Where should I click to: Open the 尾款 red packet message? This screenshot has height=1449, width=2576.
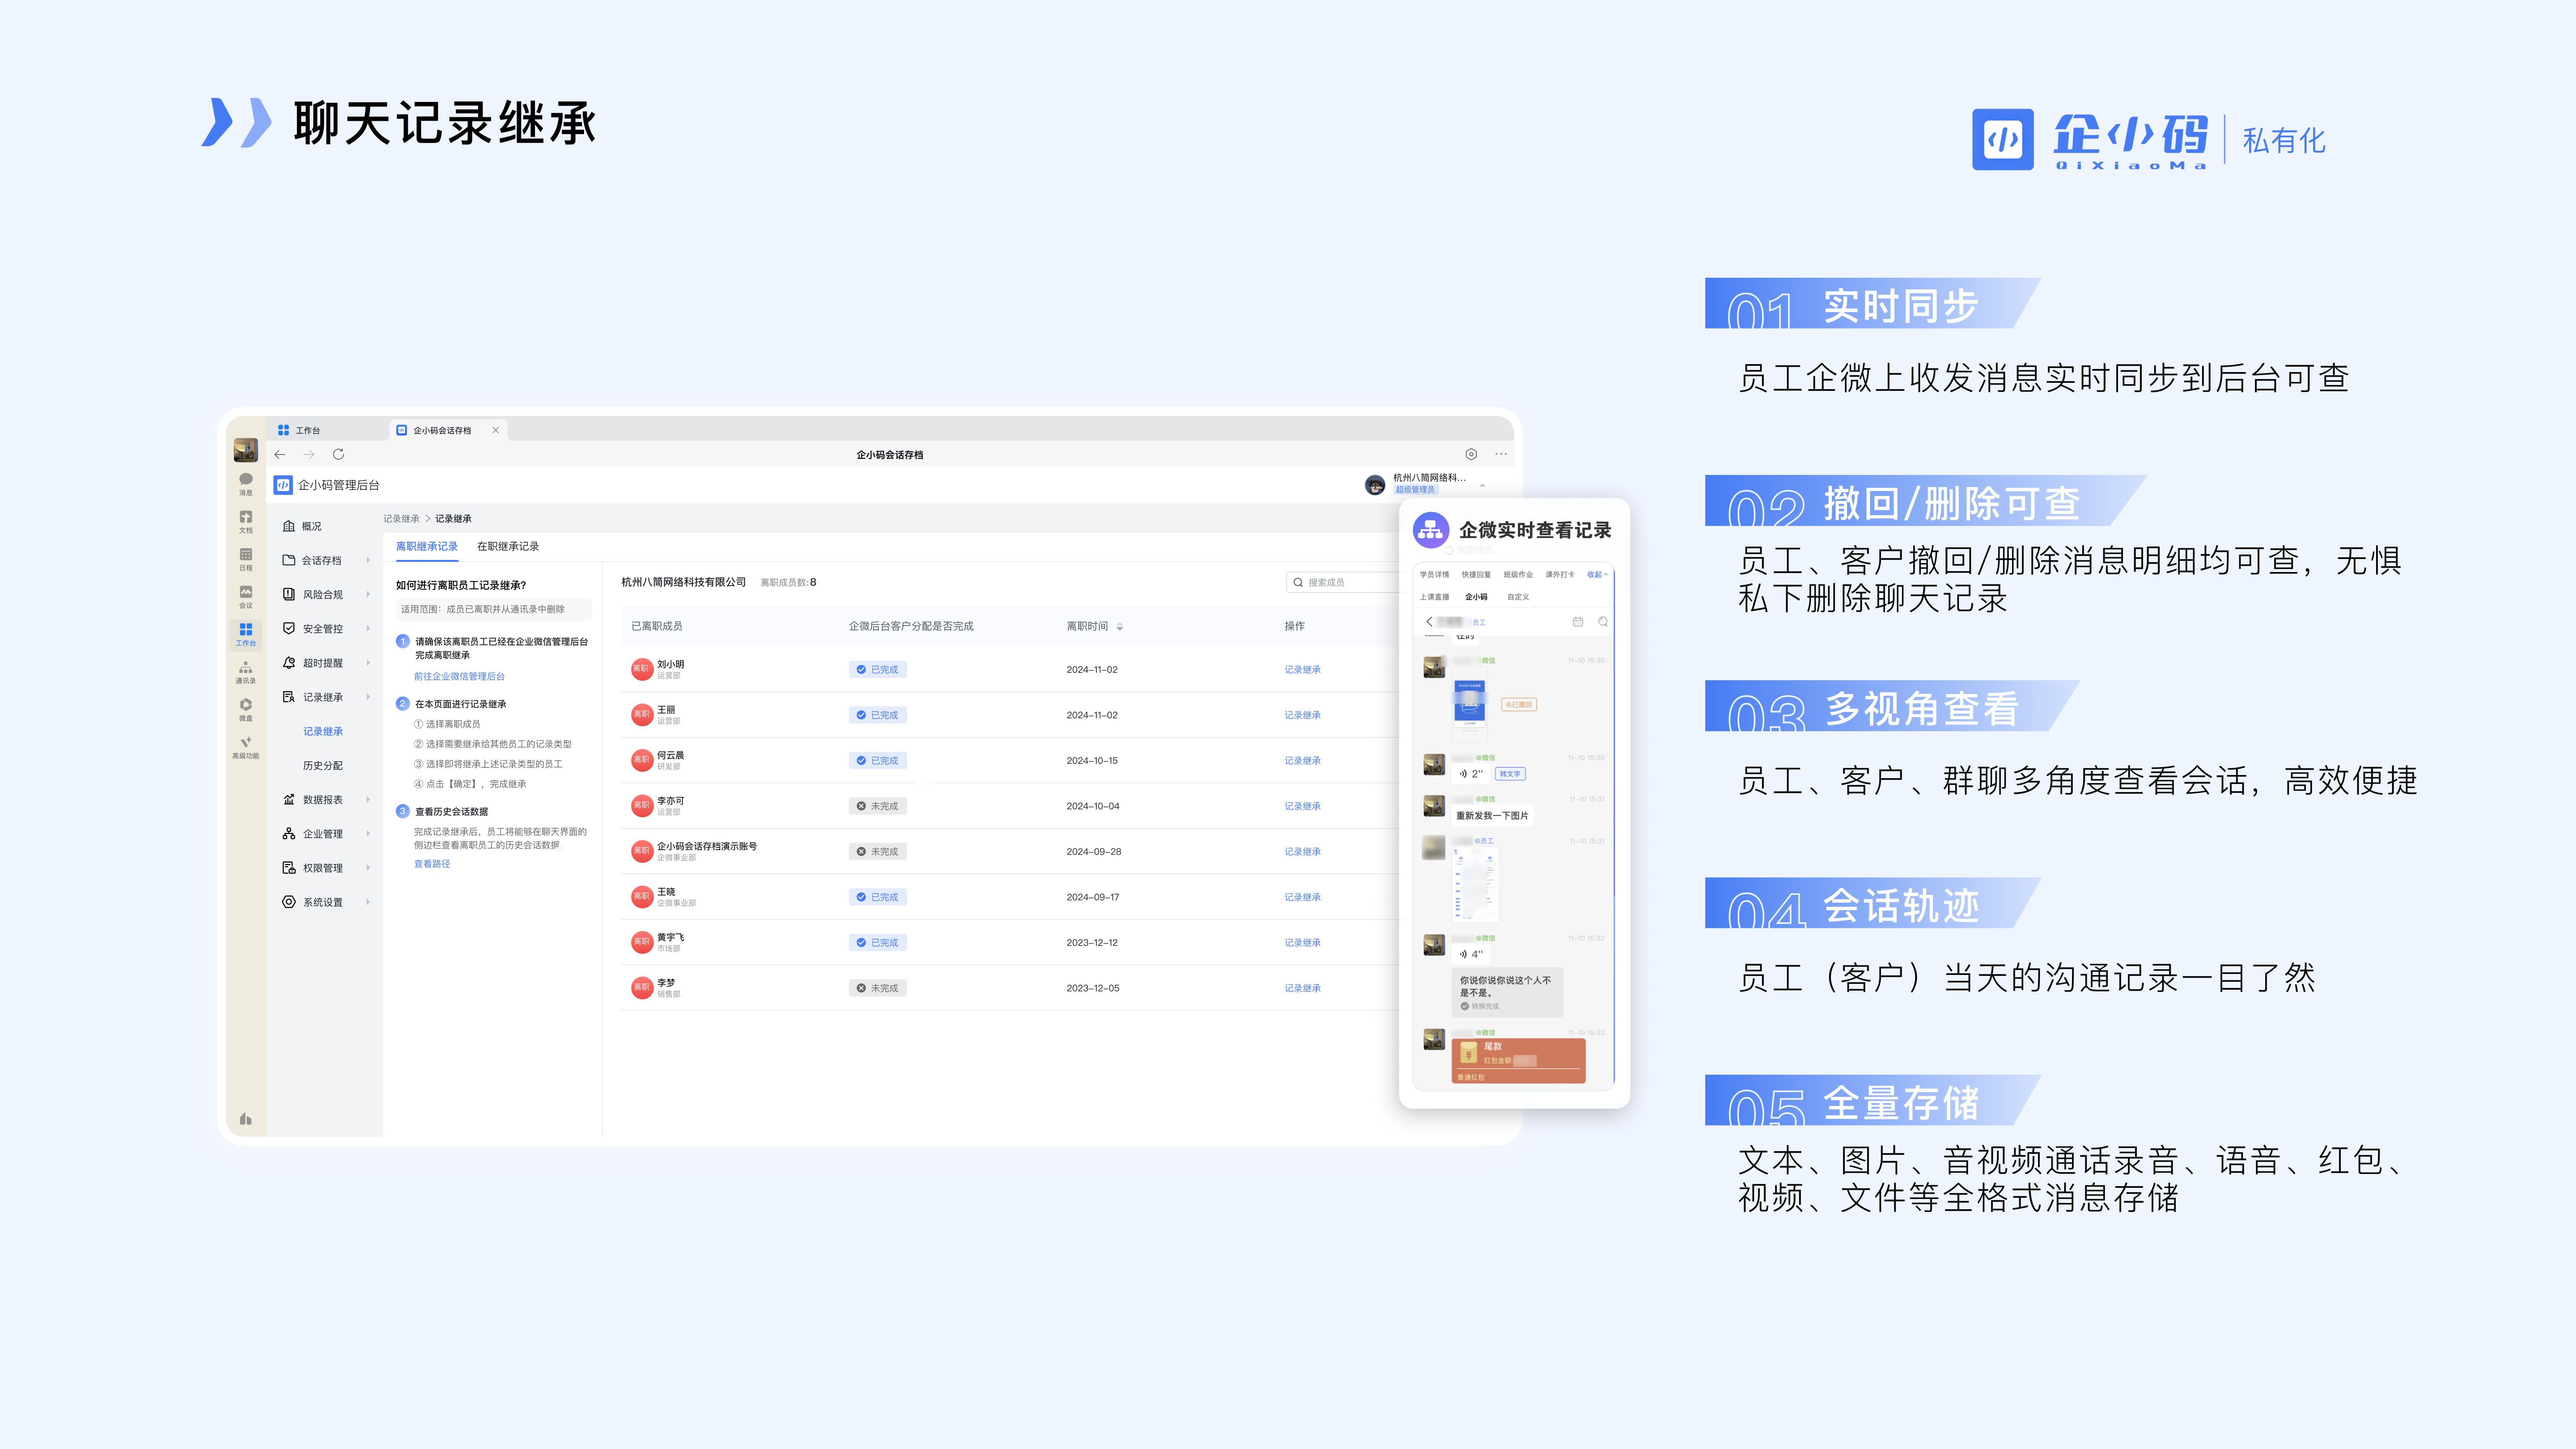coord(1518,1061)
